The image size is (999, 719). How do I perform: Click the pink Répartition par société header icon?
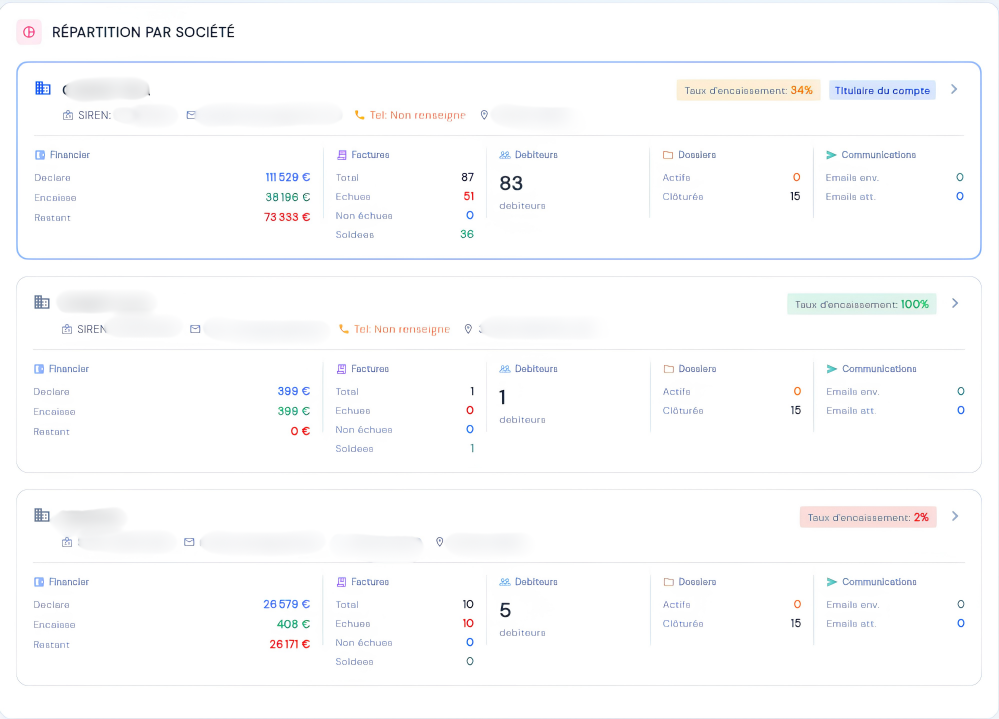(x=29, y=32)
